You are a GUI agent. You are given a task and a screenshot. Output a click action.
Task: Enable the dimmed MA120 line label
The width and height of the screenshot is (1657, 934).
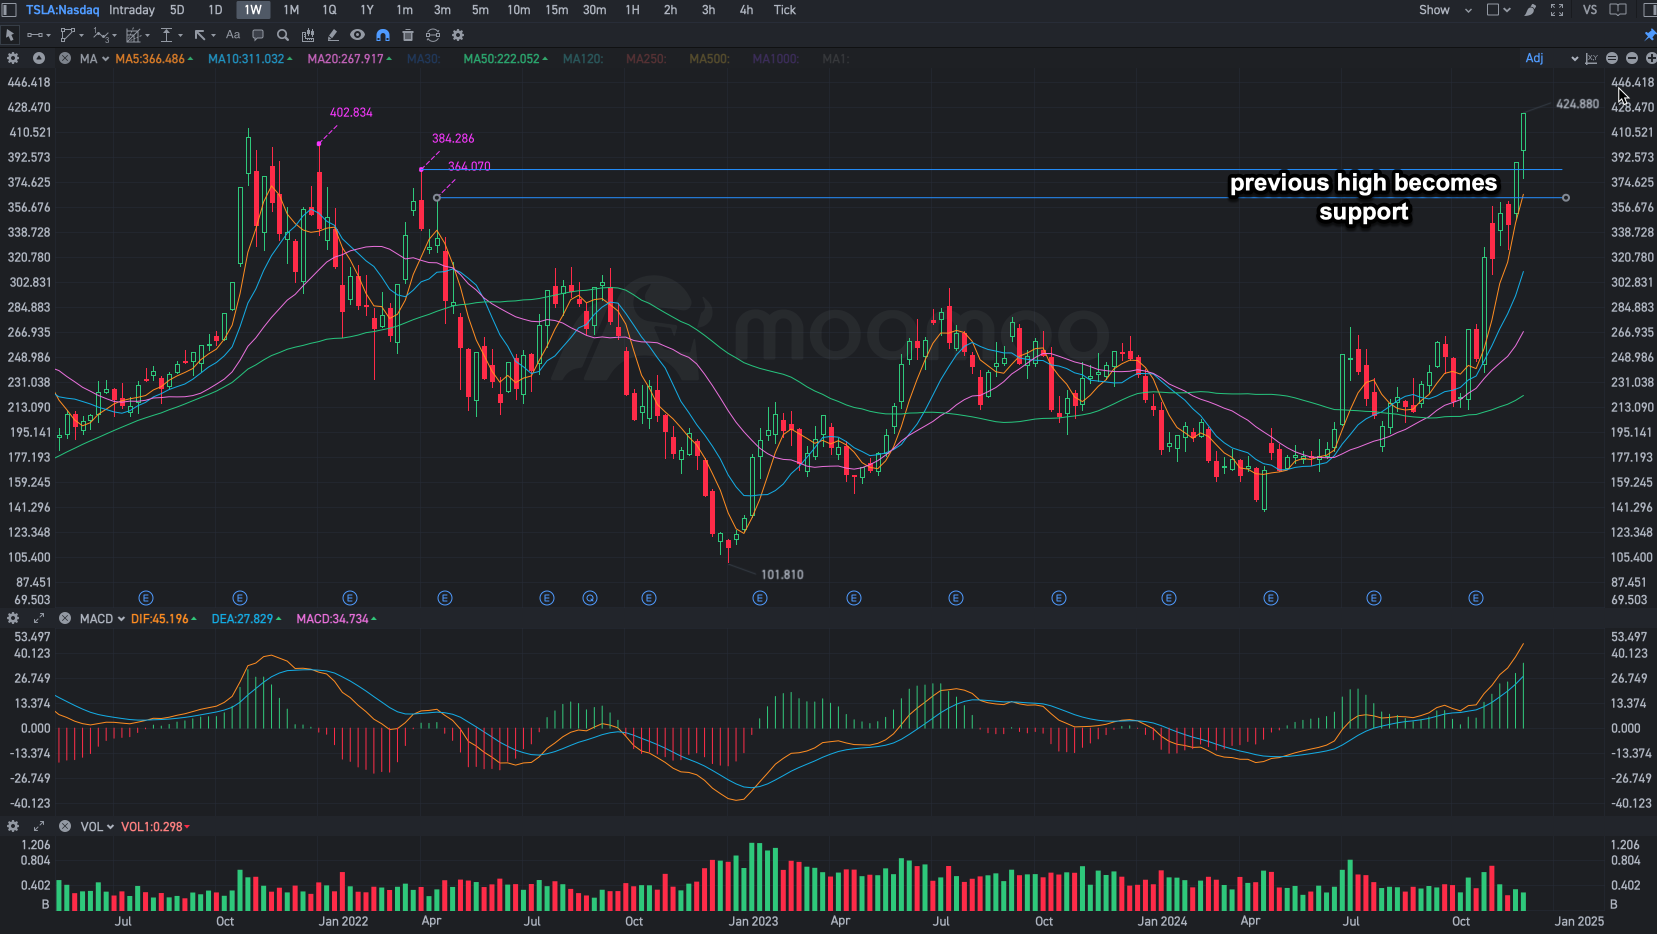tap(582, 59)
